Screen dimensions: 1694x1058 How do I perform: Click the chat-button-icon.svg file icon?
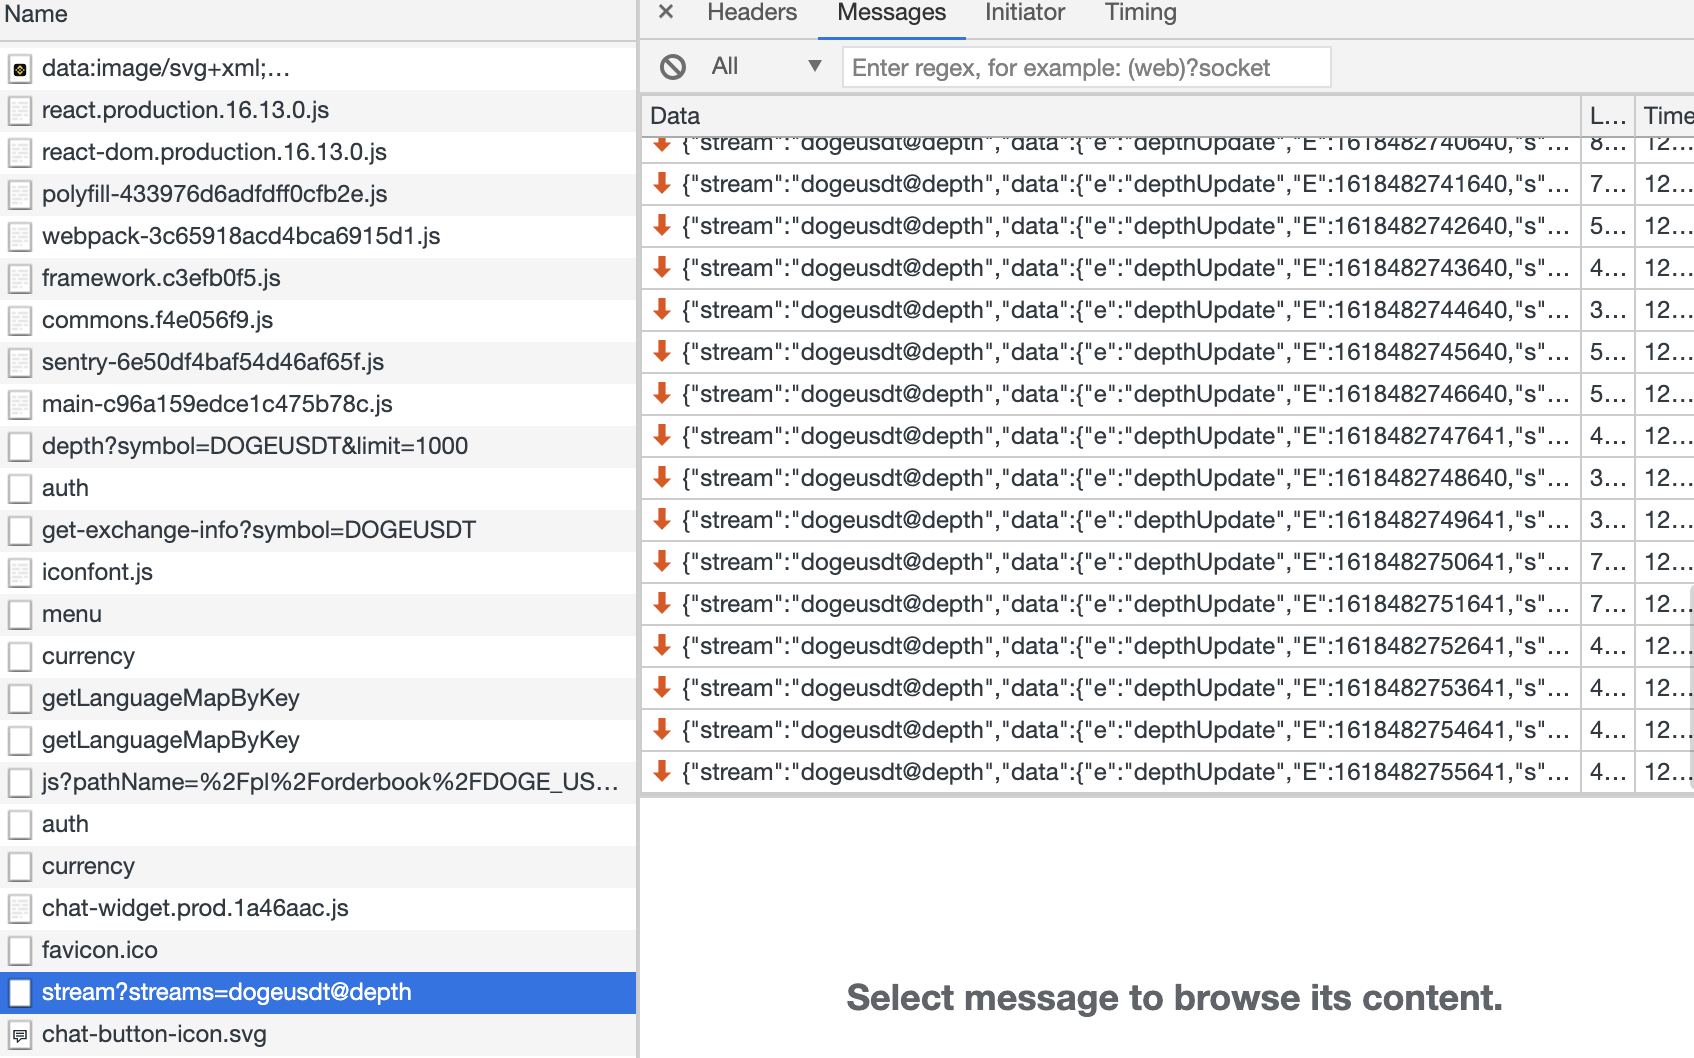point(19,1035)
